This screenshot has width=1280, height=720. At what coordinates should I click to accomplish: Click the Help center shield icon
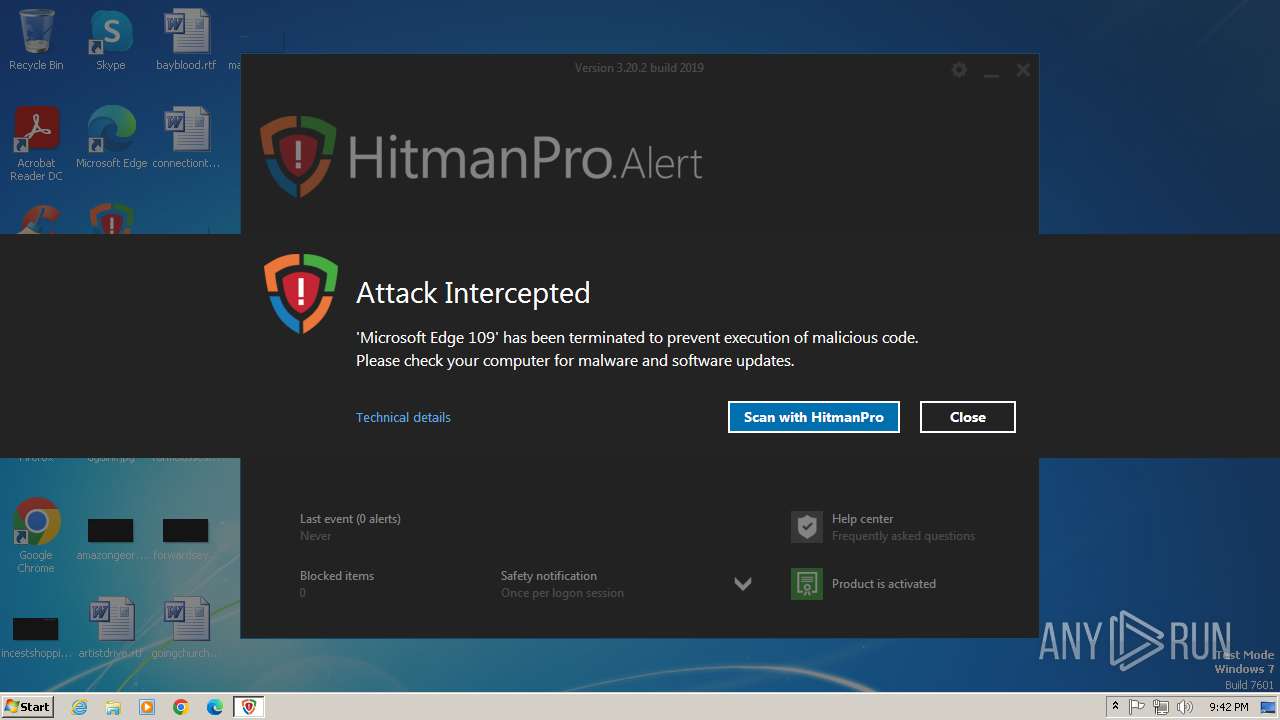pyautogui.click(x=807, y=527)
